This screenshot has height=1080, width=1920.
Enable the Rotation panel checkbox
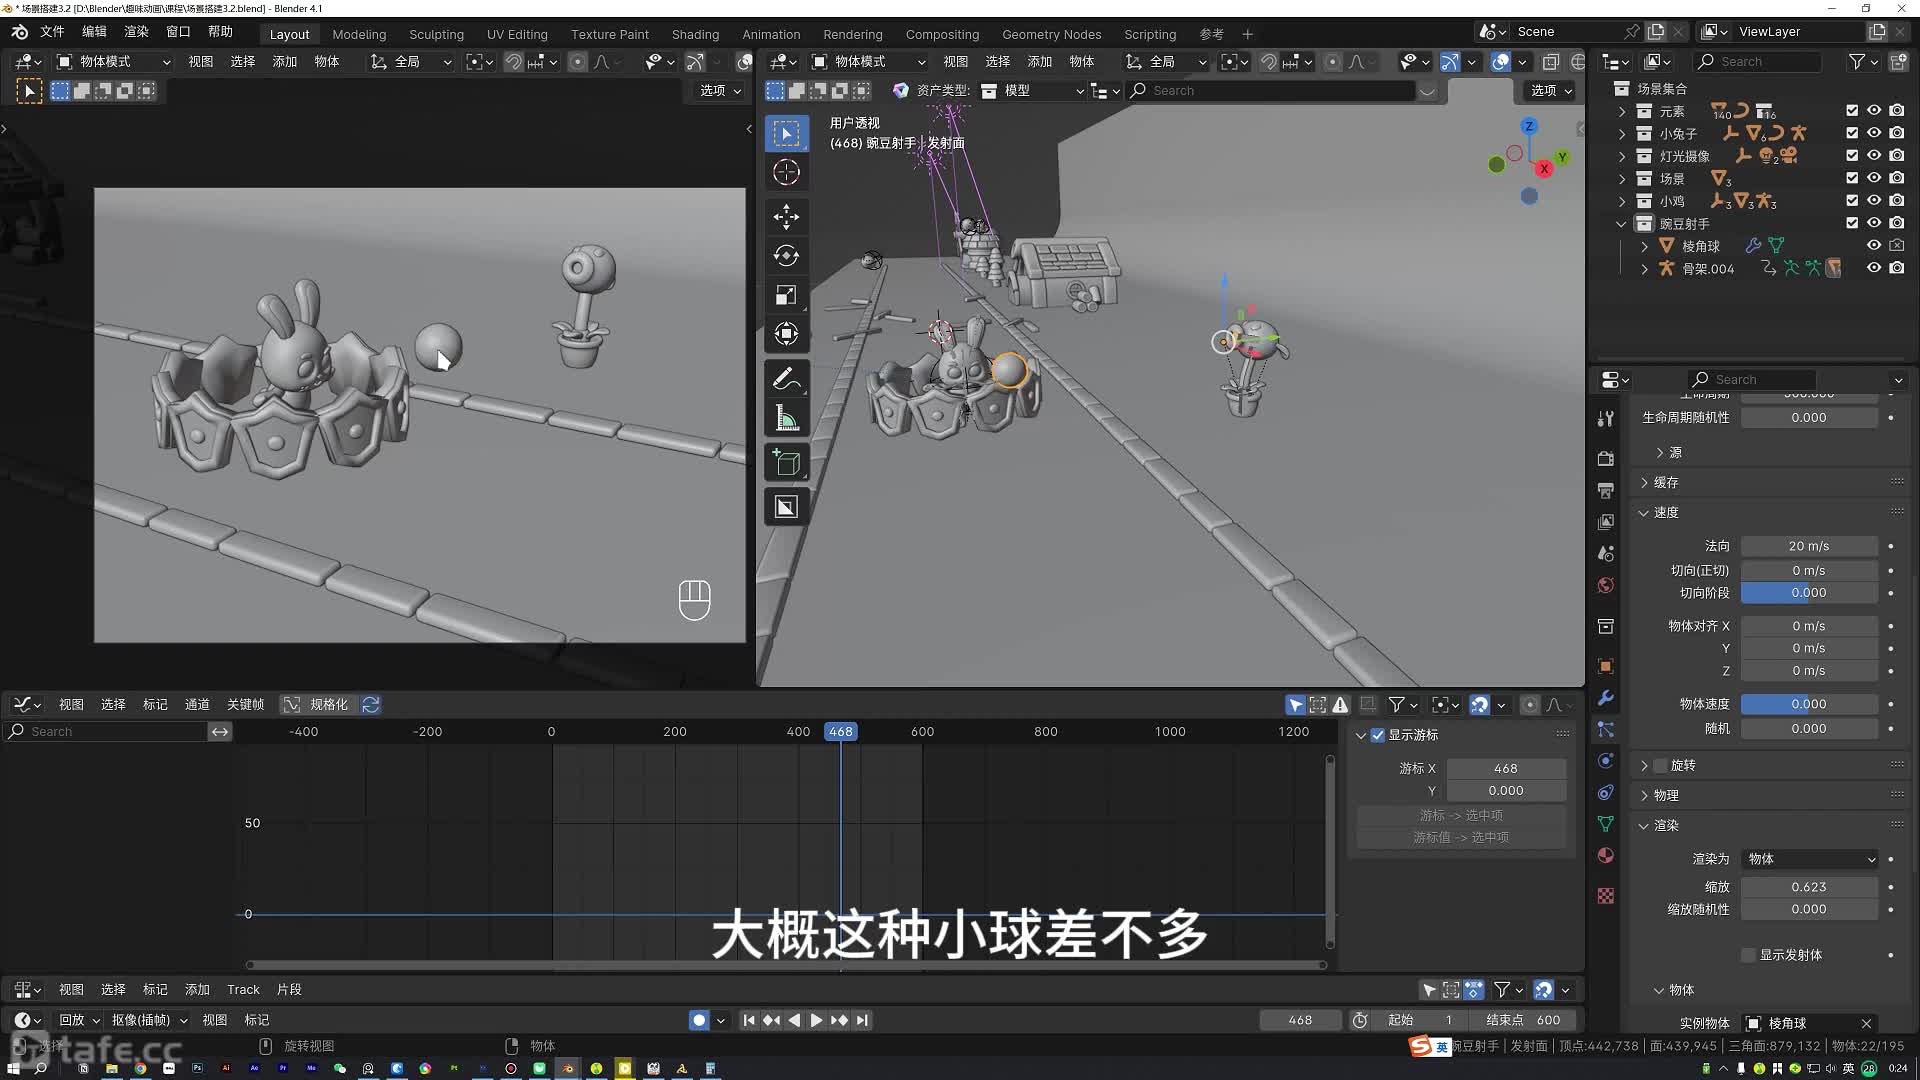[1661, 765]
